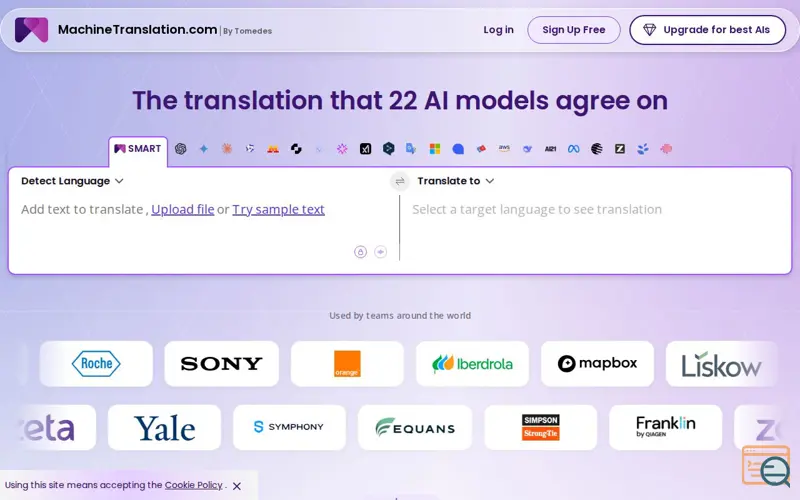
Task: Choose the AI21 model icon
Action: pyautogui.click(x=551, y=149)
